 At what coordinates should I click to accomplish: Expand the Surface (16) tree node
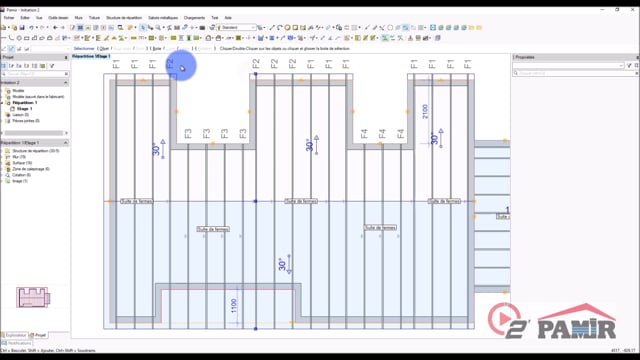(2, 163)
